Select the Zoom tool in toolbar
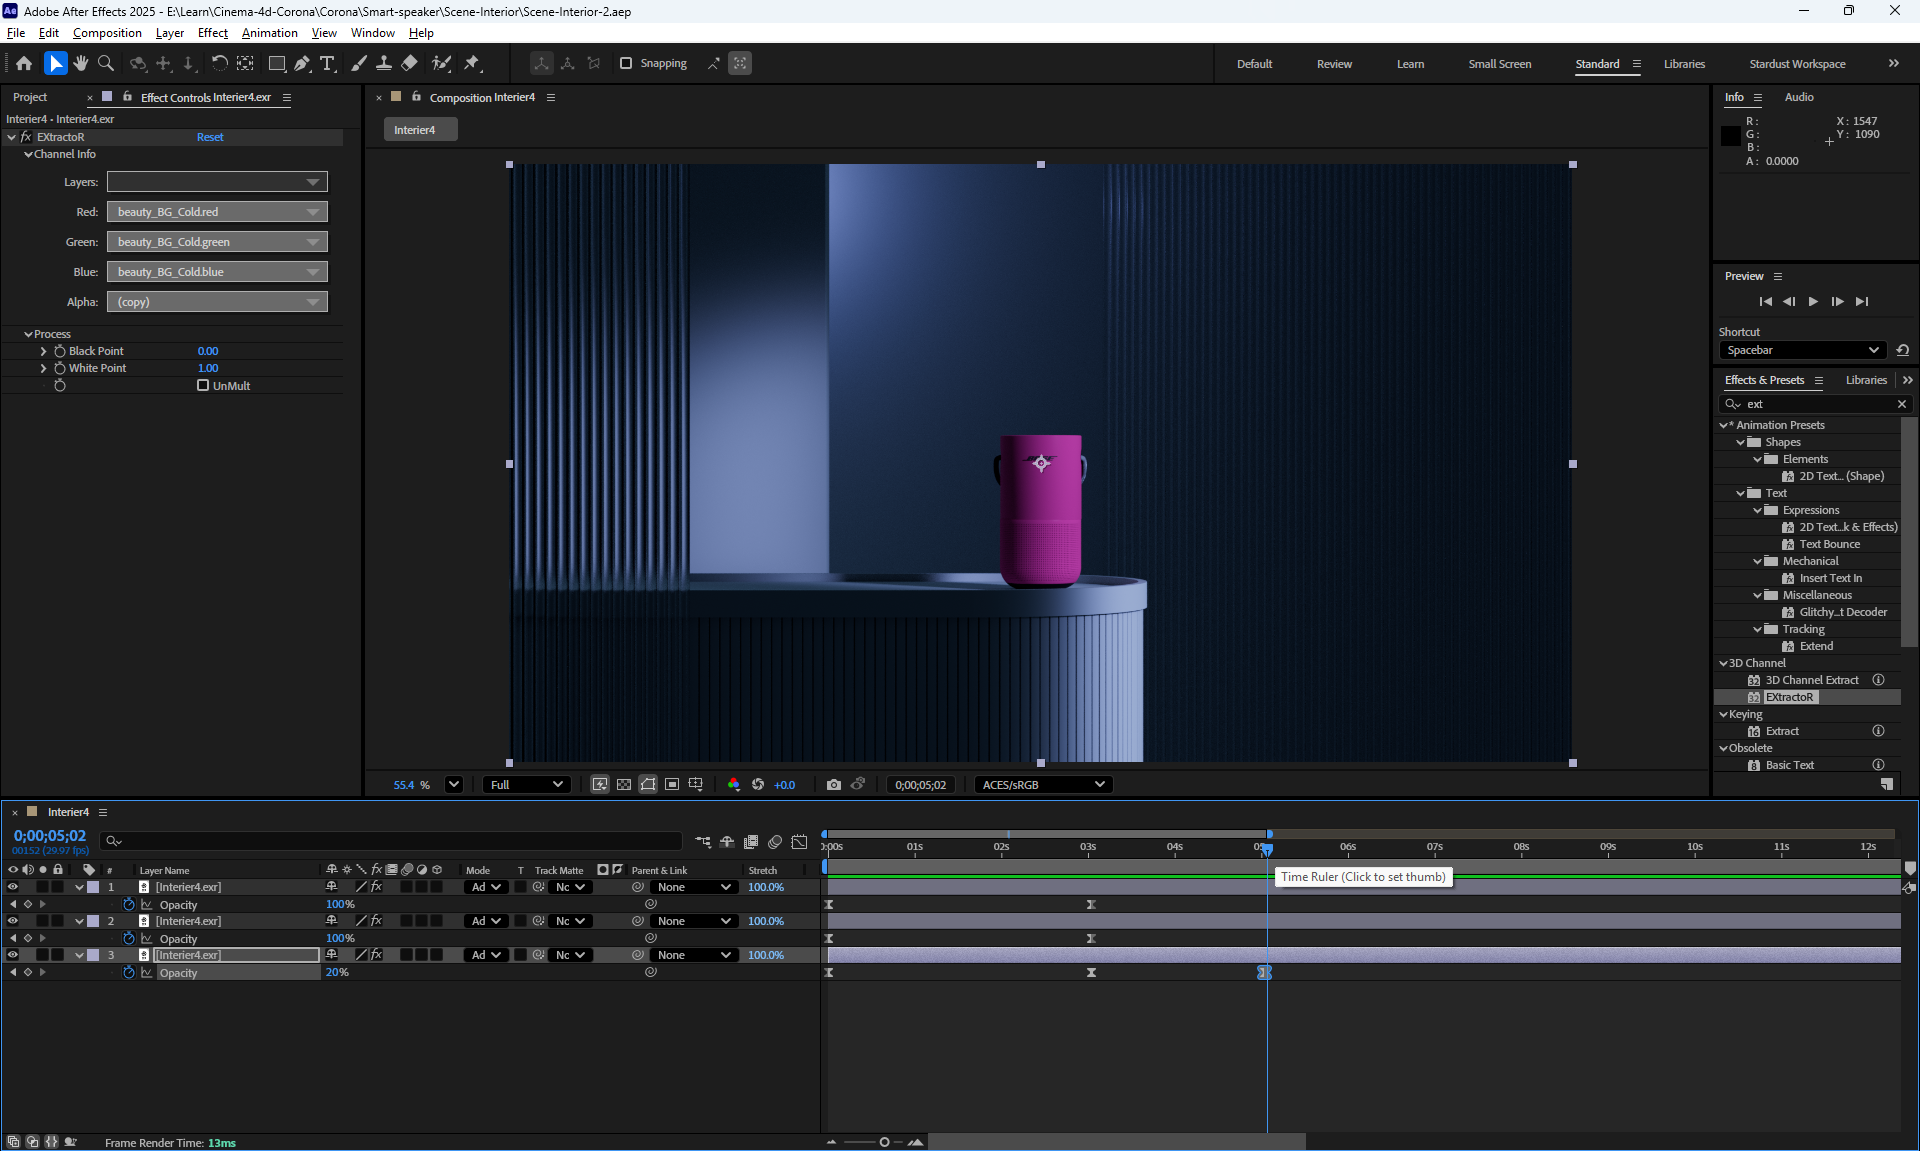 (106, 64)
